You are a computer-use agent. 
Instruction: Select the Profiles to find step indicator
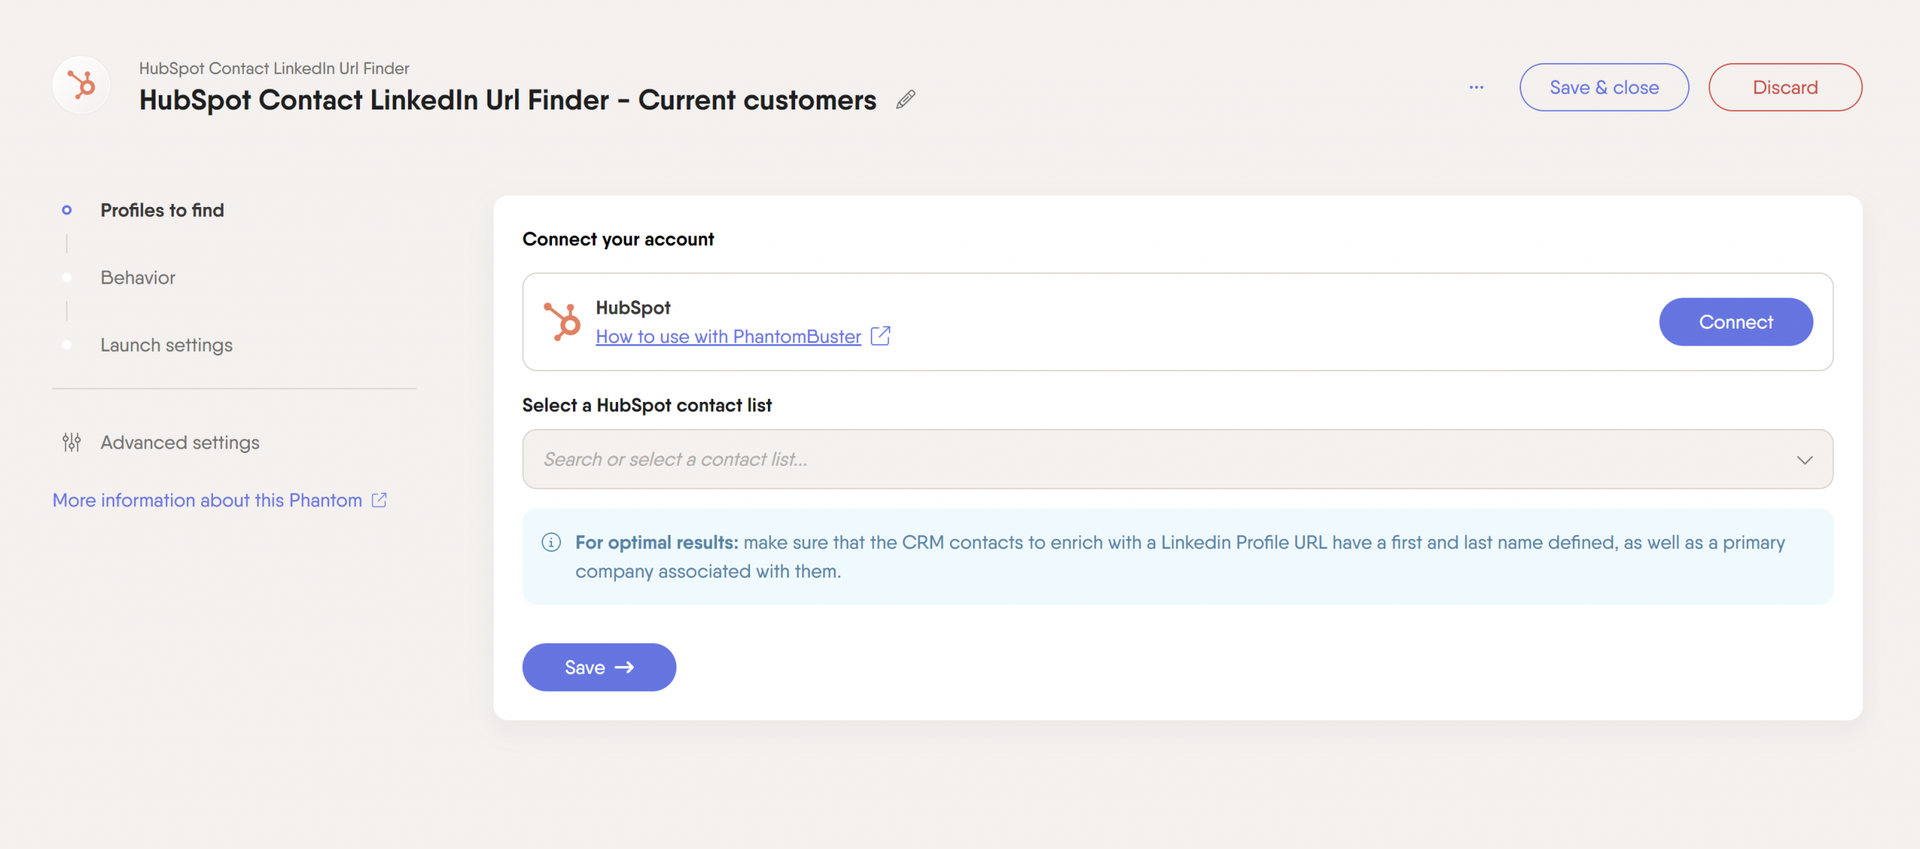point(66,210)
